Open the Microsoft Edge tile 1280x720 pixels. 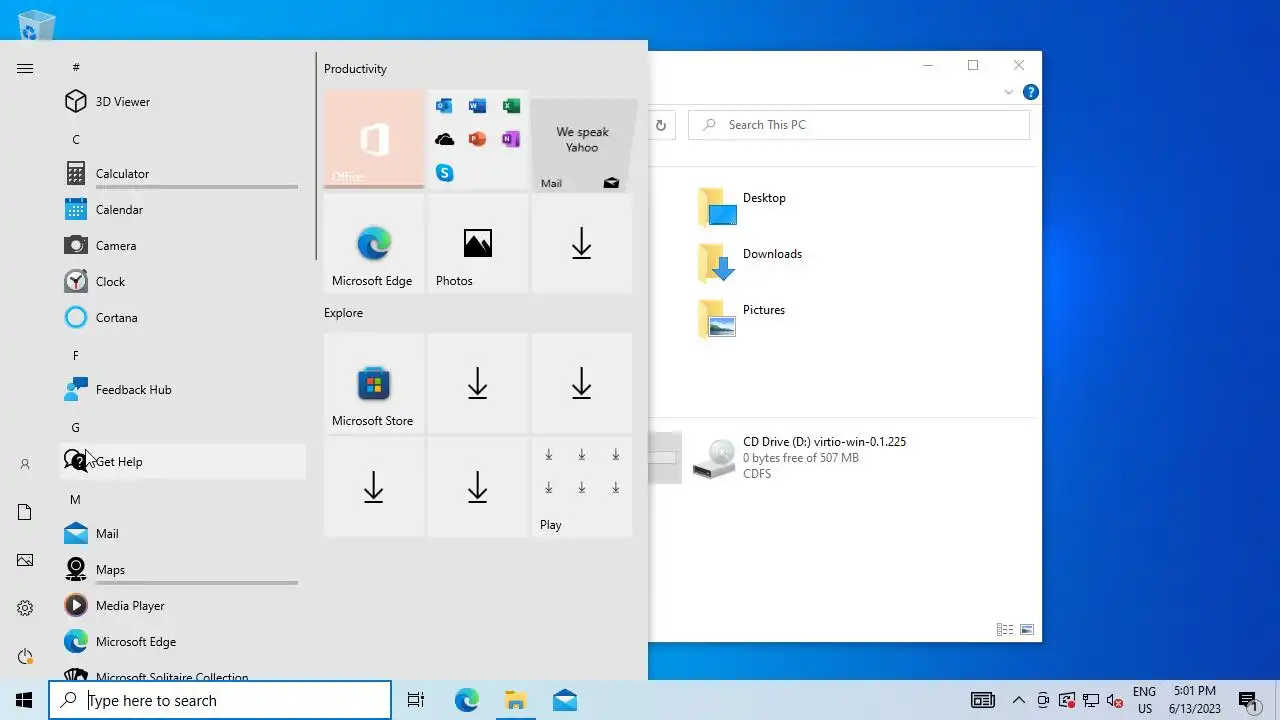coord(374,244)
